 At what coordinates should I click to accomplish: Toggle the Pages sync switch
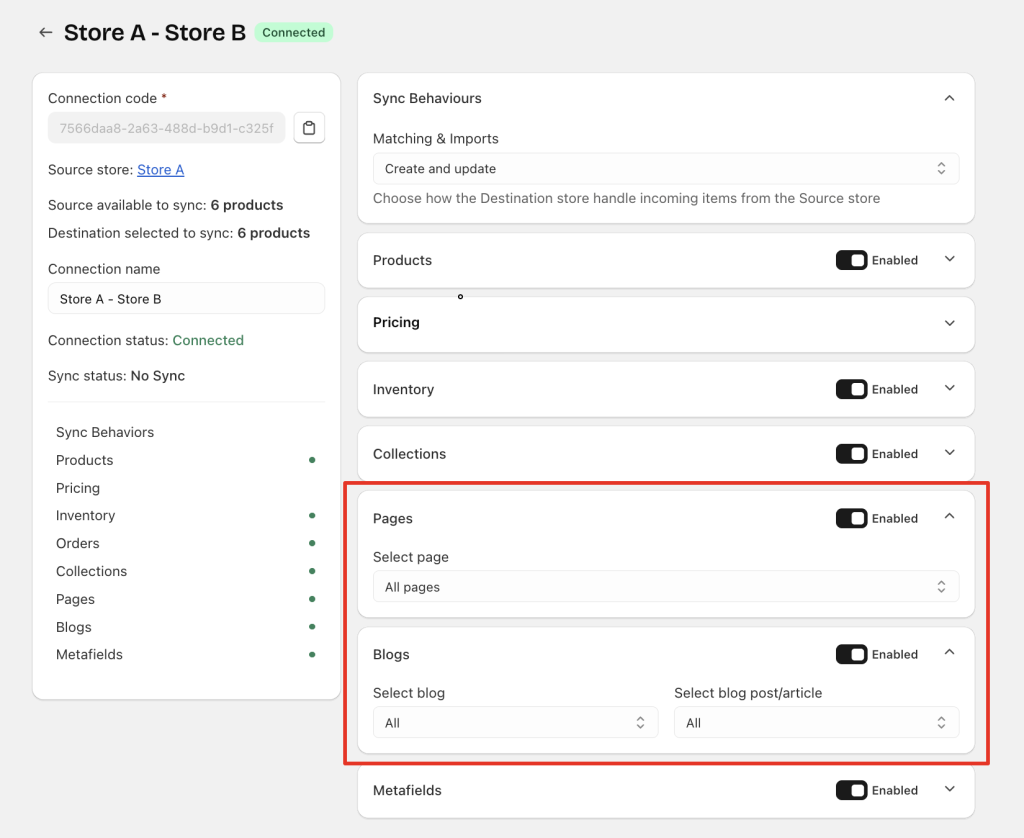851,518
